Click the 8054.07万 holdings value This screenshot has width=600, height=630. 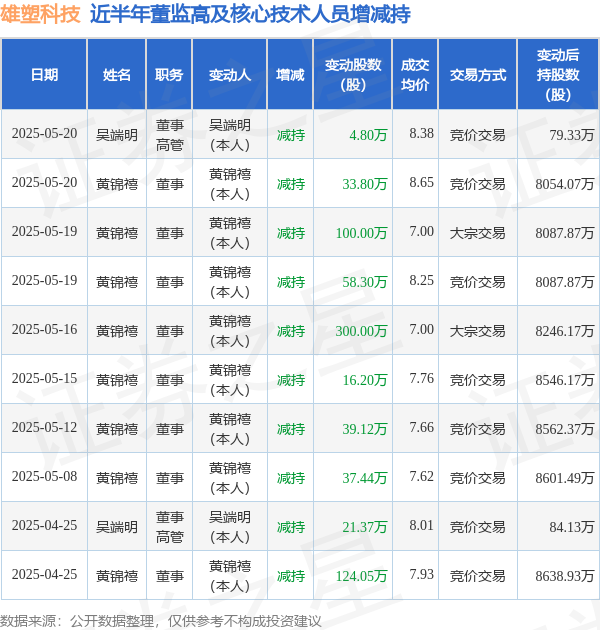pos(565,184)
